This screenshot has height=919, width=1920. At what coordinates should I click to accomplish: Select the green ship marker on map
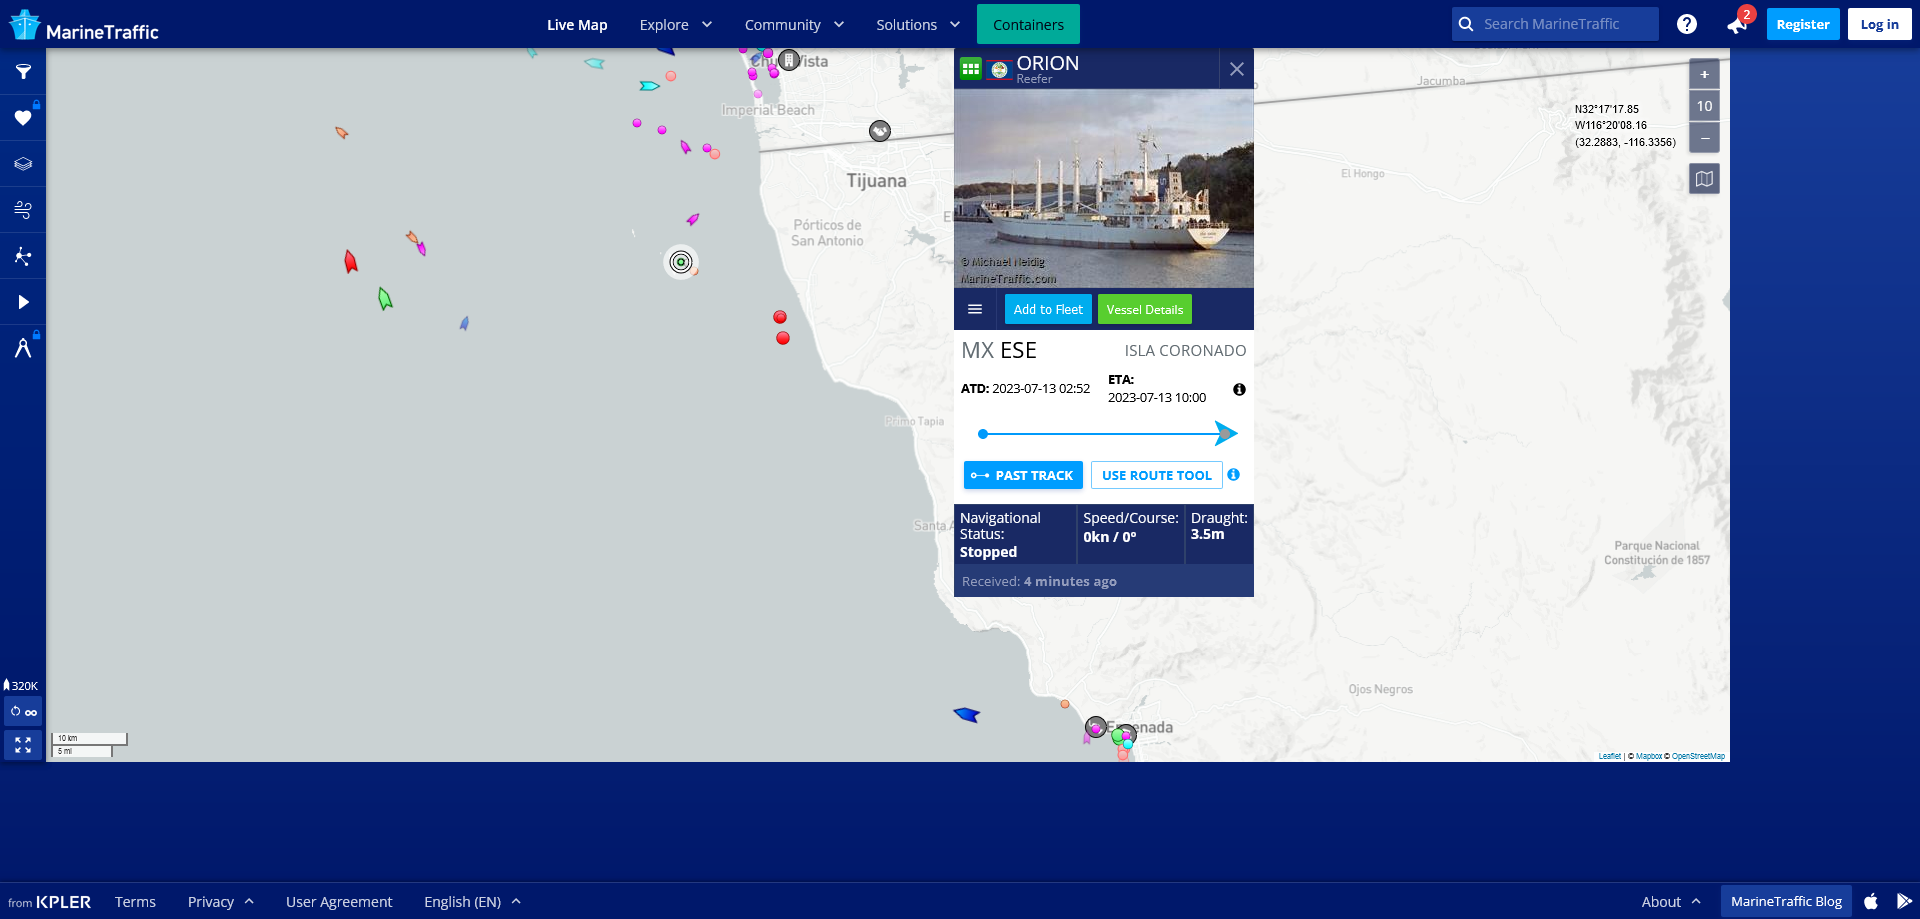point(385,298)
